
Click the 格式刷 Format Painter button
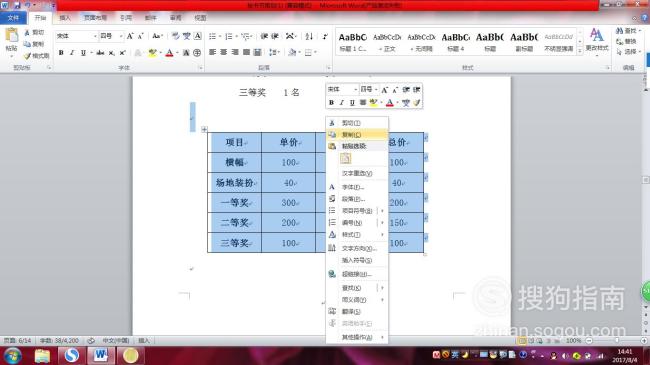click(x=36, y=56)
